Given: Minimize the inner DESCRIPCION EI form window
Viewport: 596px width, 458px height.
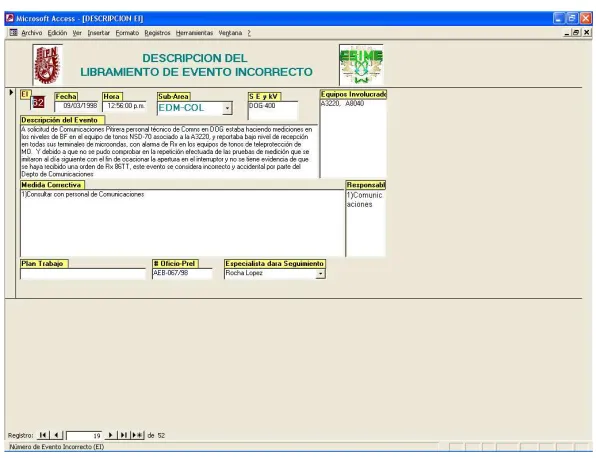Looking at the screenshot, I should point(567,33).
